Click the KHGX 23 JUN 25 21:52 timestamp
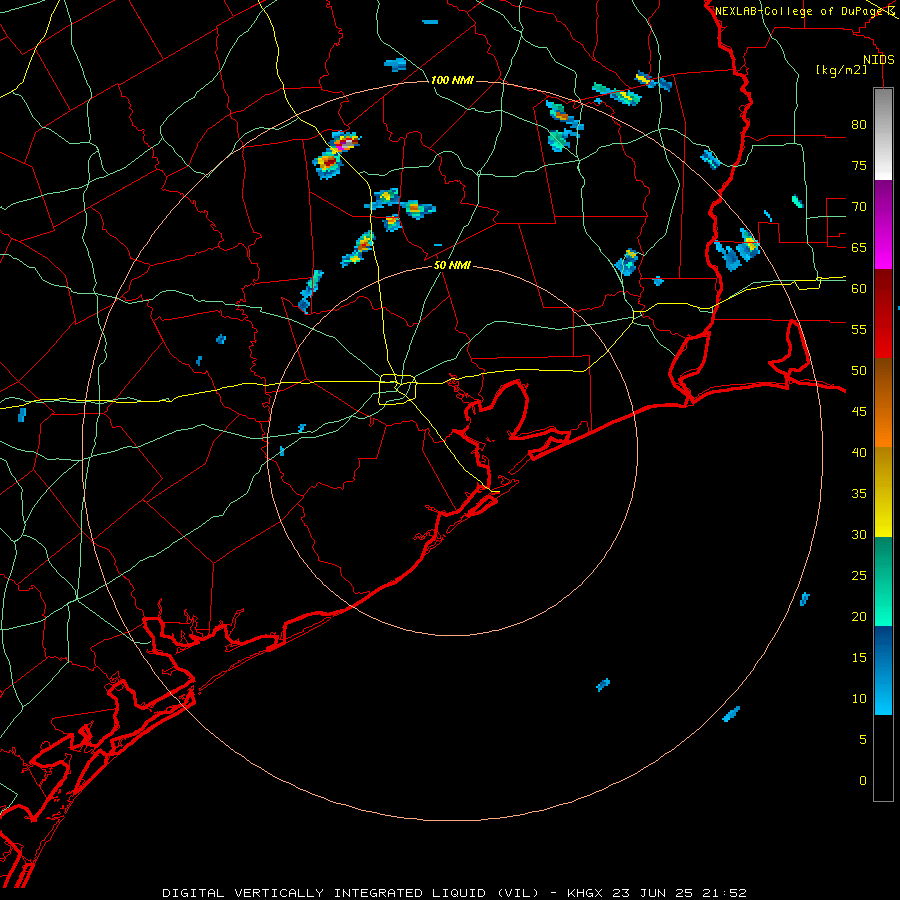The image size is (900, 900). click(657, 893)
